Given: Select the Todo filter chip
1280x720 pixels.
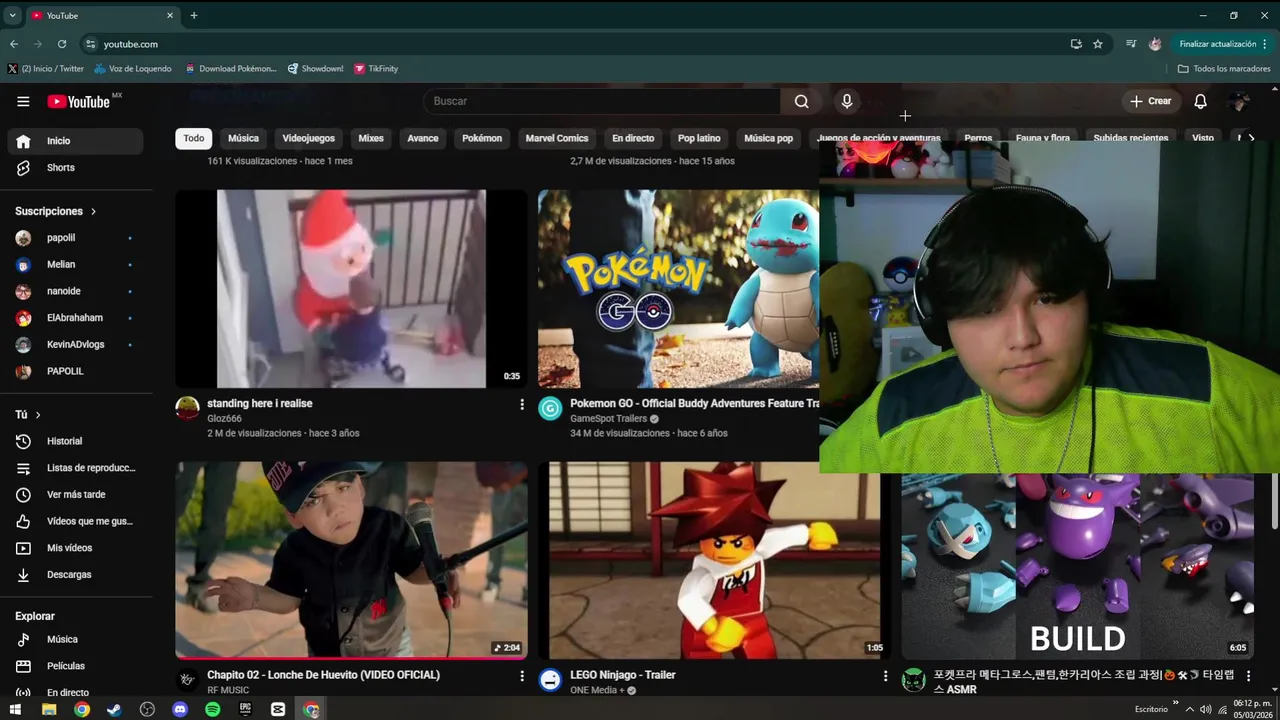Looking at the screenshot, I should pos(194,138).
